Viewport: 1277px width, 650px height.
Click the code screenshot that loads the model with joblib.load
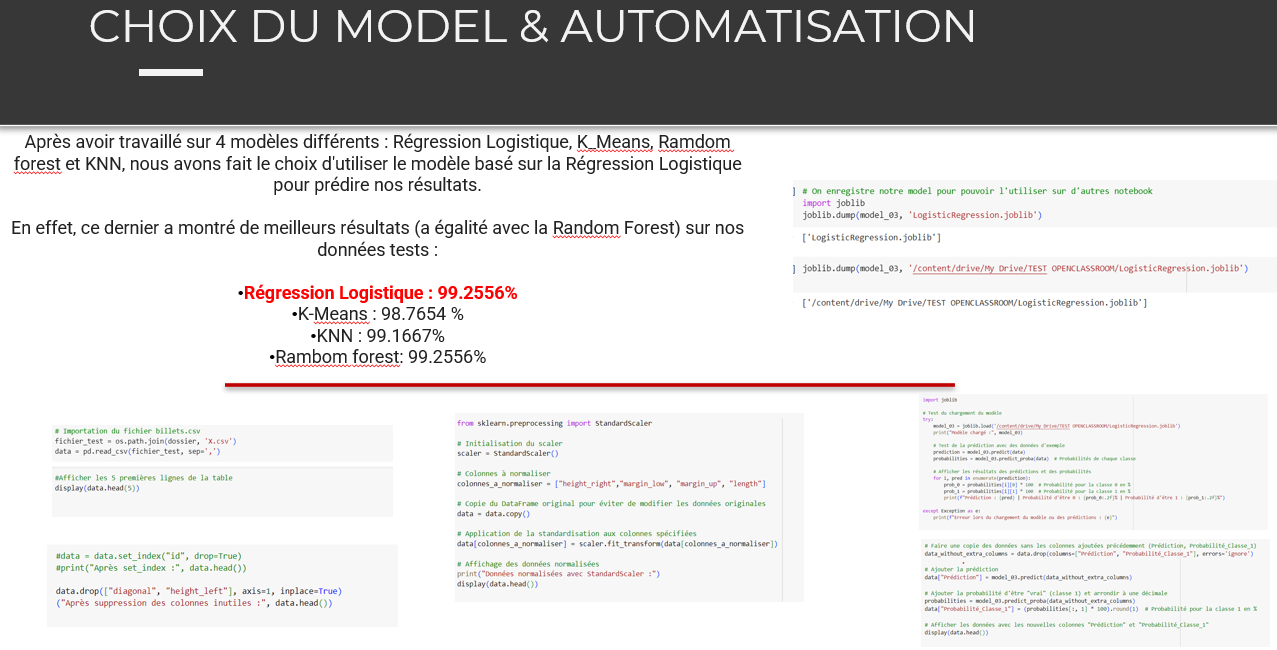pos(1093,461)
